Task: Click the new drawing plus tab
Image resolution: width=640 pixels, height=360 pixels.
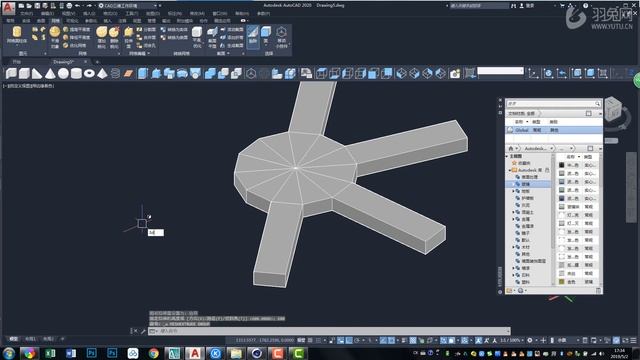Action: [97, 62]
